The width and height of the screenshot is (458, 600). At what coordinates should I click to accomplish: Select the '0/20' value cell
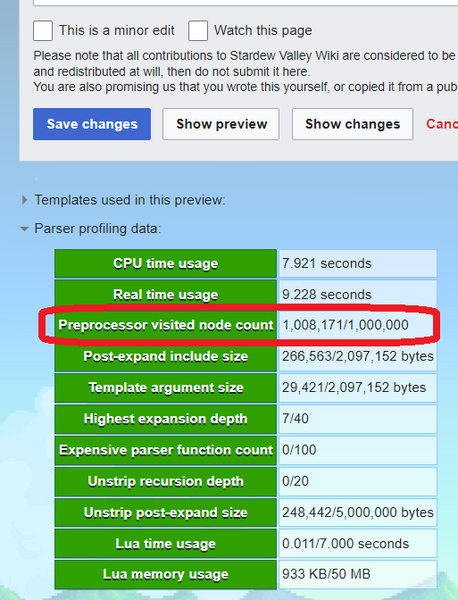tap(357, 481)
